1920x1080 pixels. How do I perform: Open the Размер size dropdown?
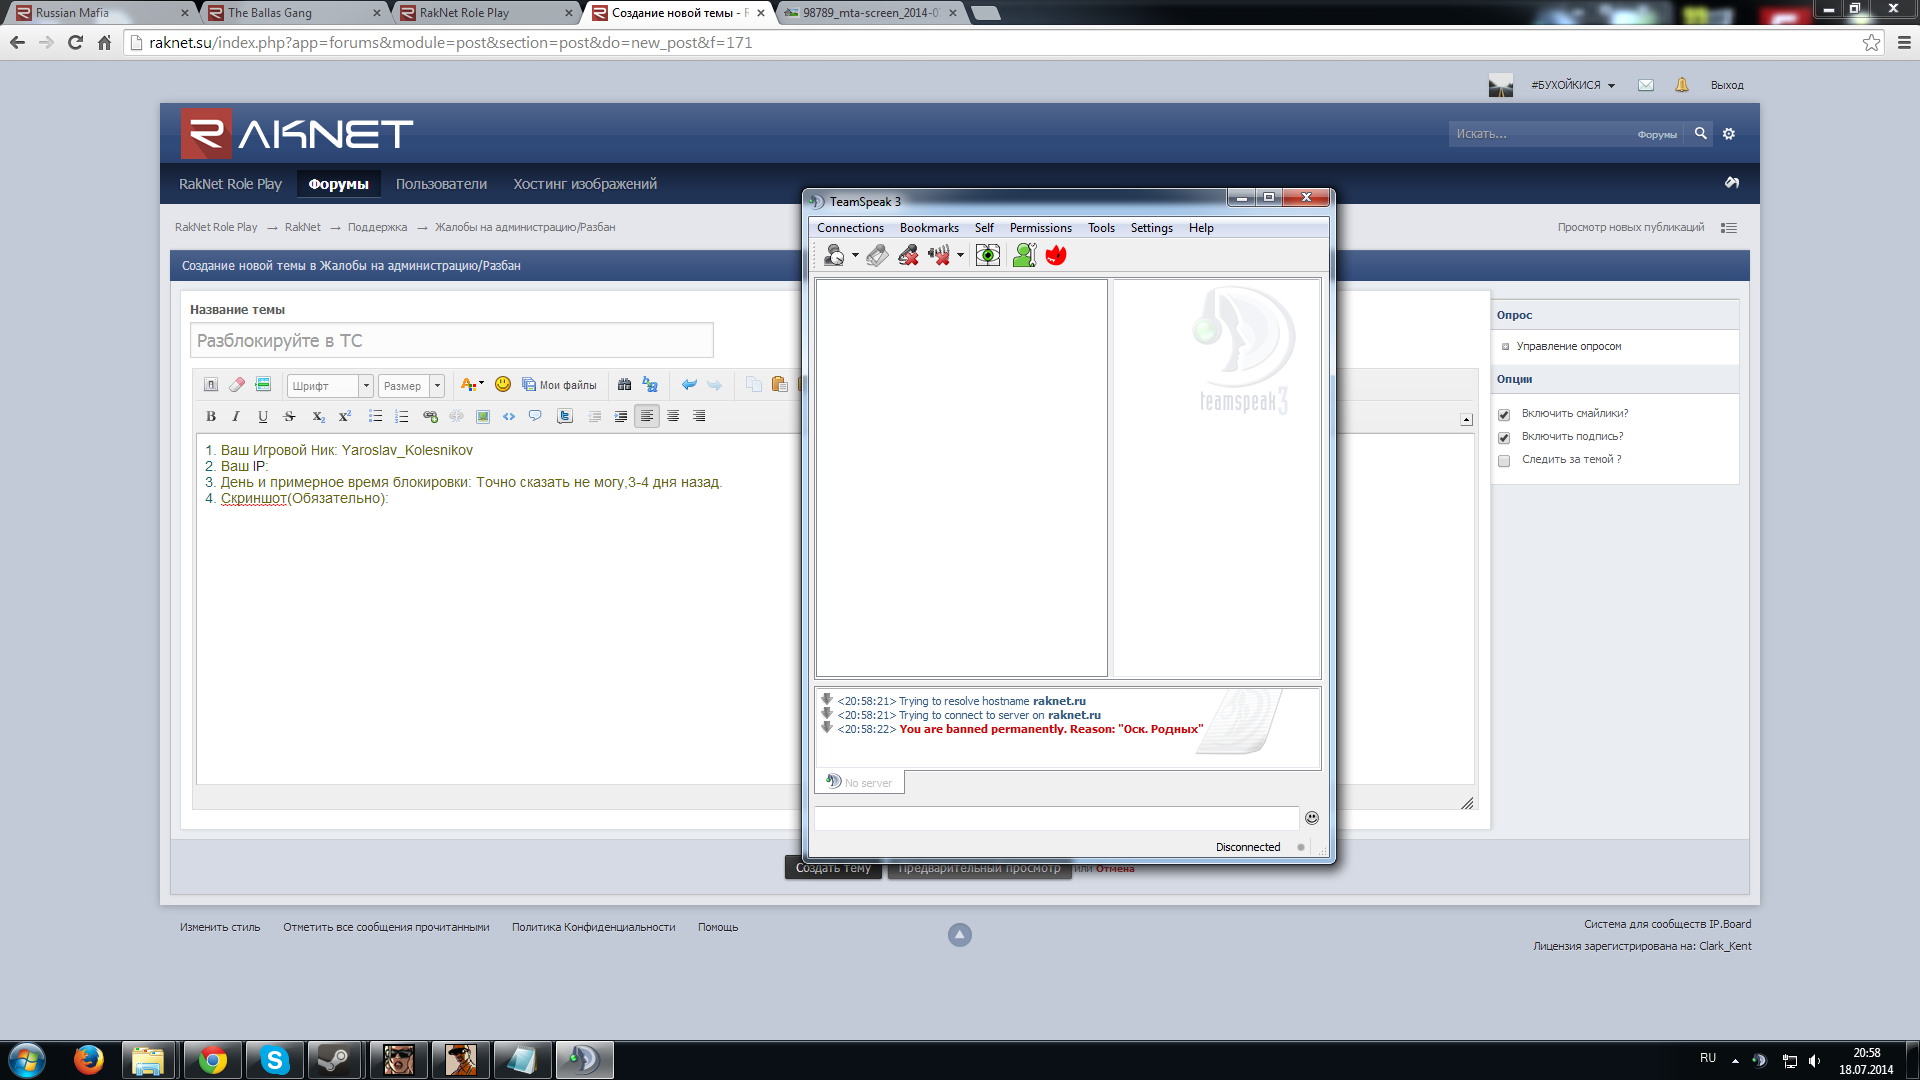point(411,386)
